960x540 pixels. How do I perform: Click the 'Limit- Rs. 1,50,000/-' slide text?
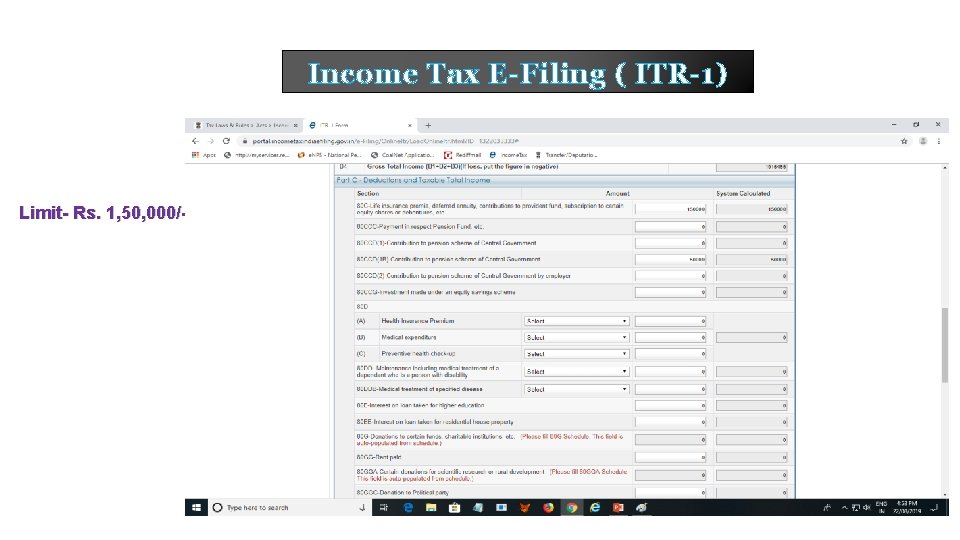point(102,213)
